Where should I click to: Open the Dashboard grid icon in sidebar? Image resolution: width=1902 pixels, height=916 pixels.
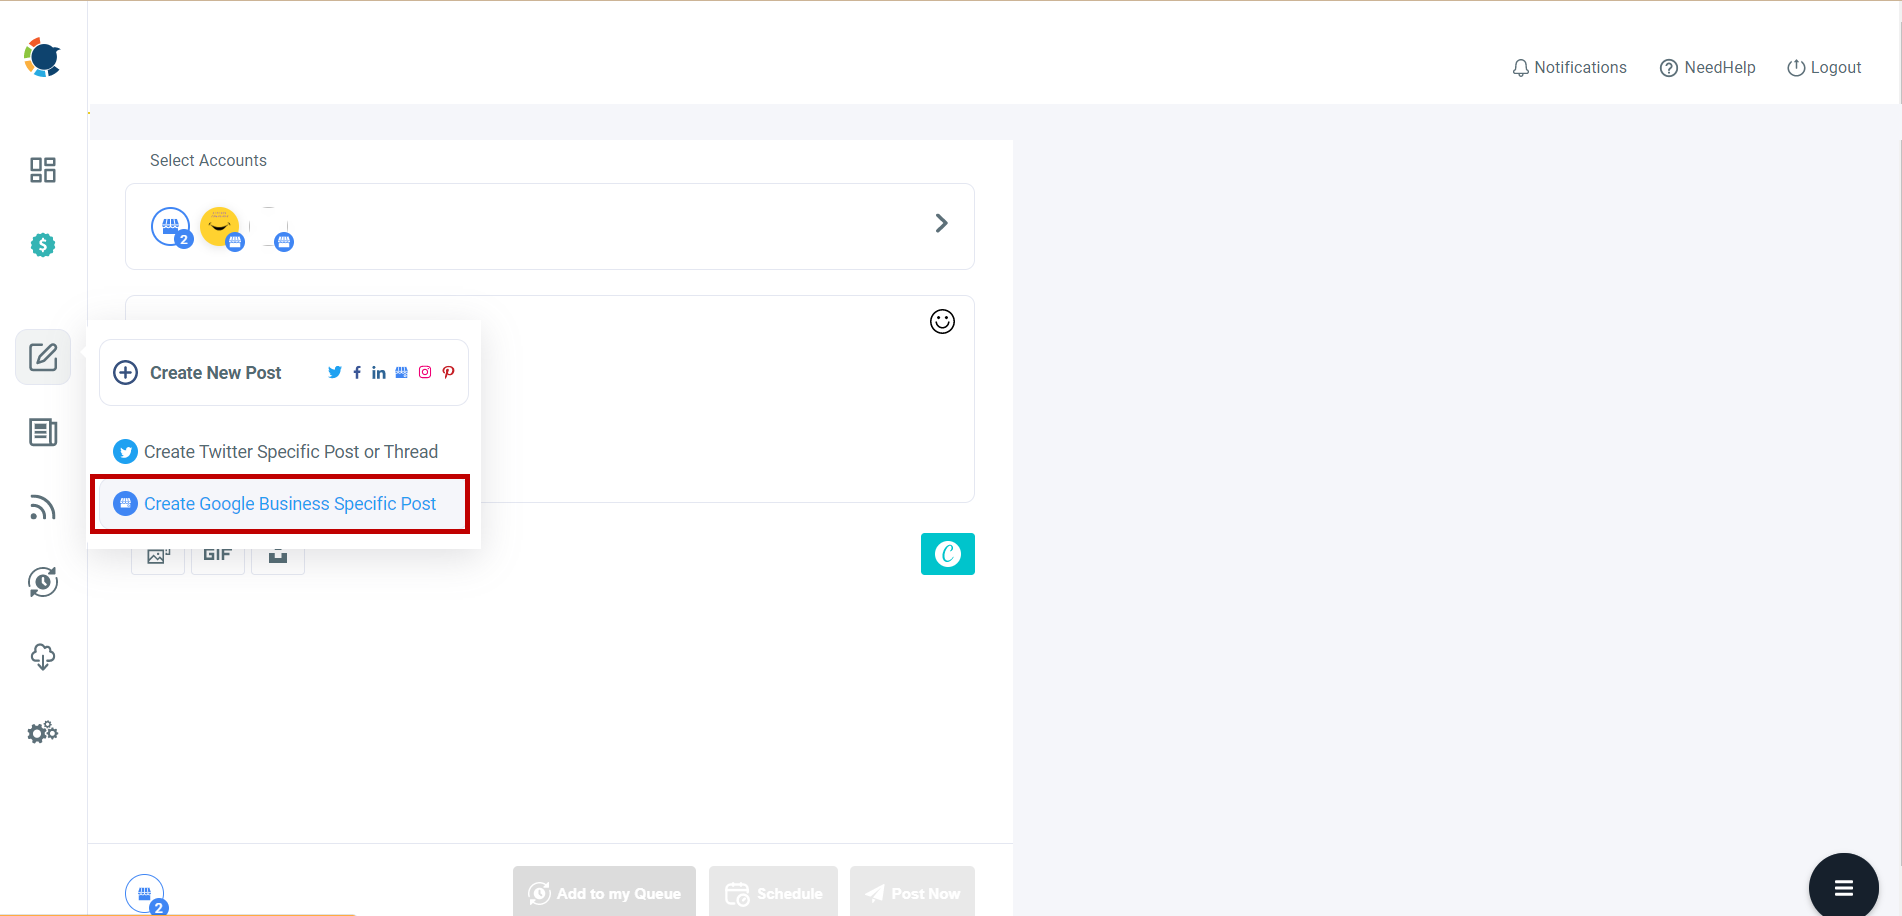point(42,170)
